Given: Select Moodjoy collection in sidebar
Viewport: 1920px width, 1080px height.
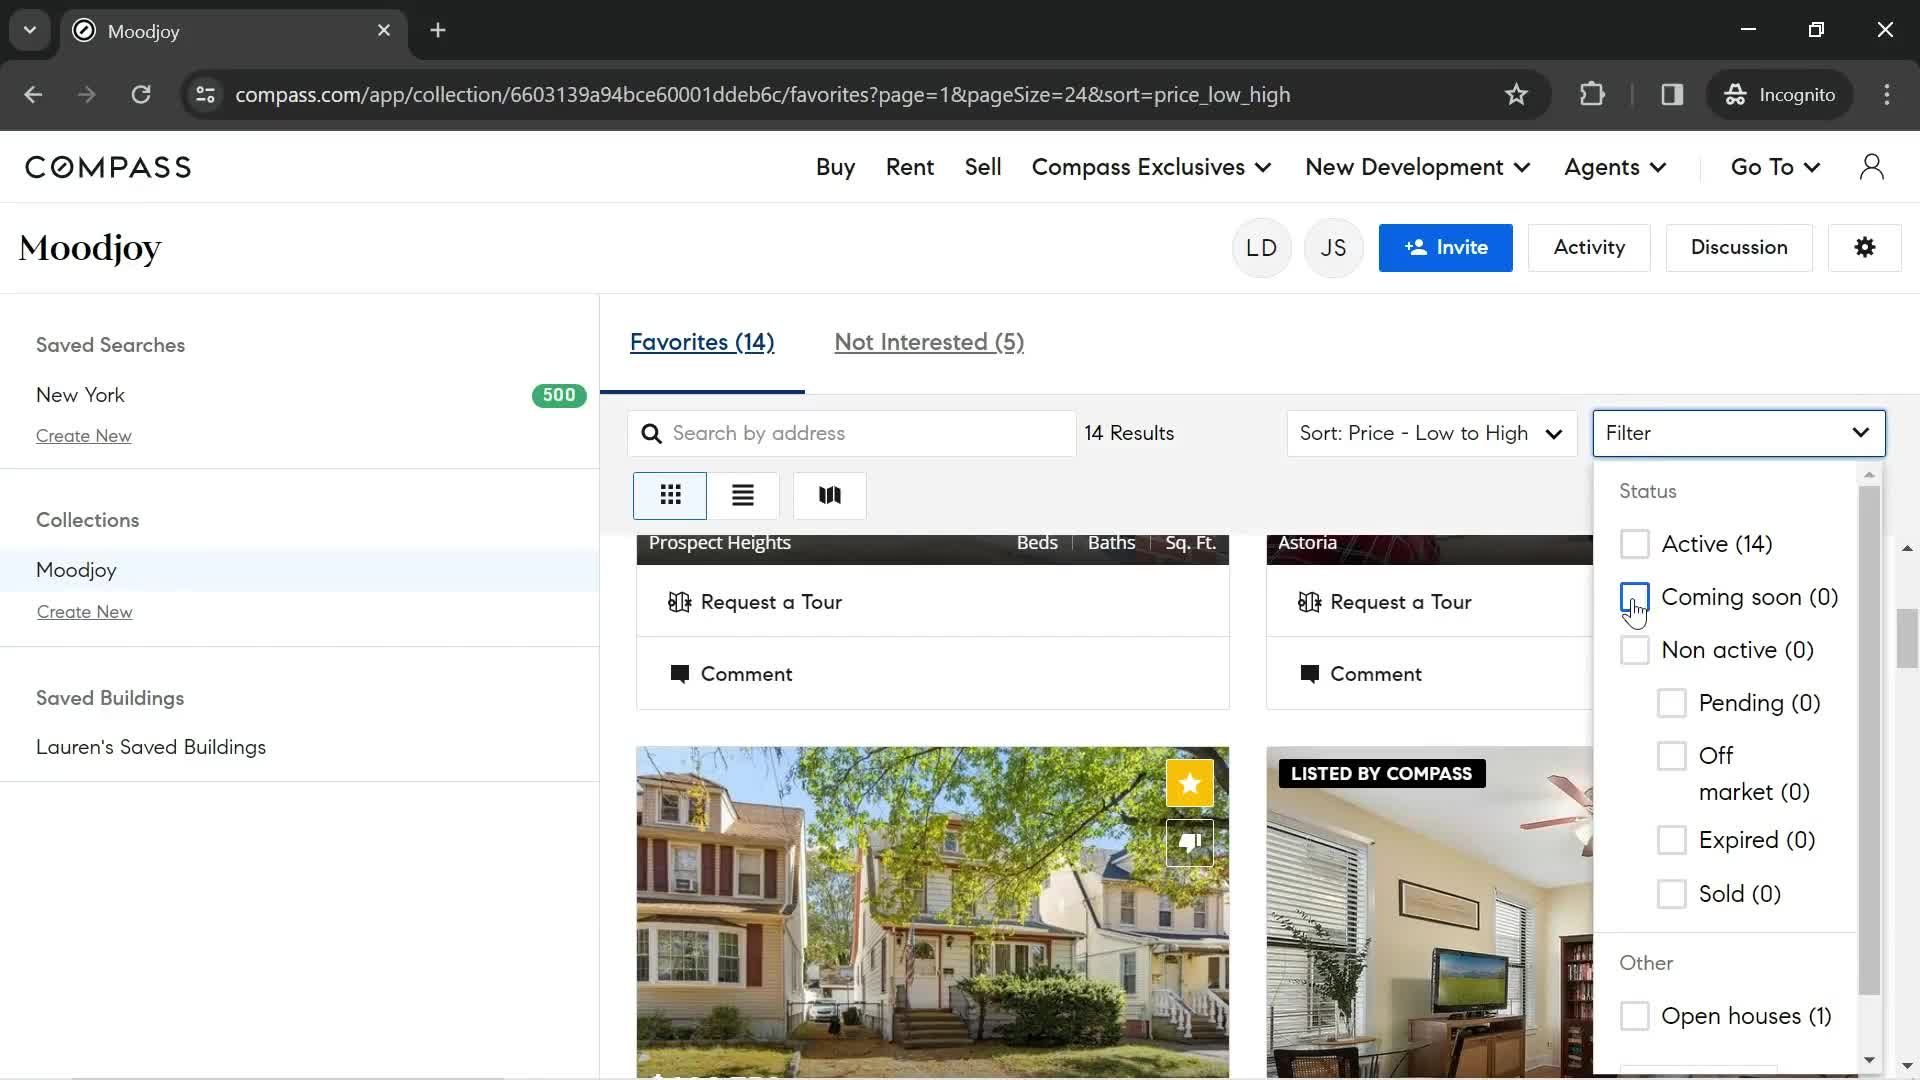Looking at the screenshot, I should (x=299, y=570).
